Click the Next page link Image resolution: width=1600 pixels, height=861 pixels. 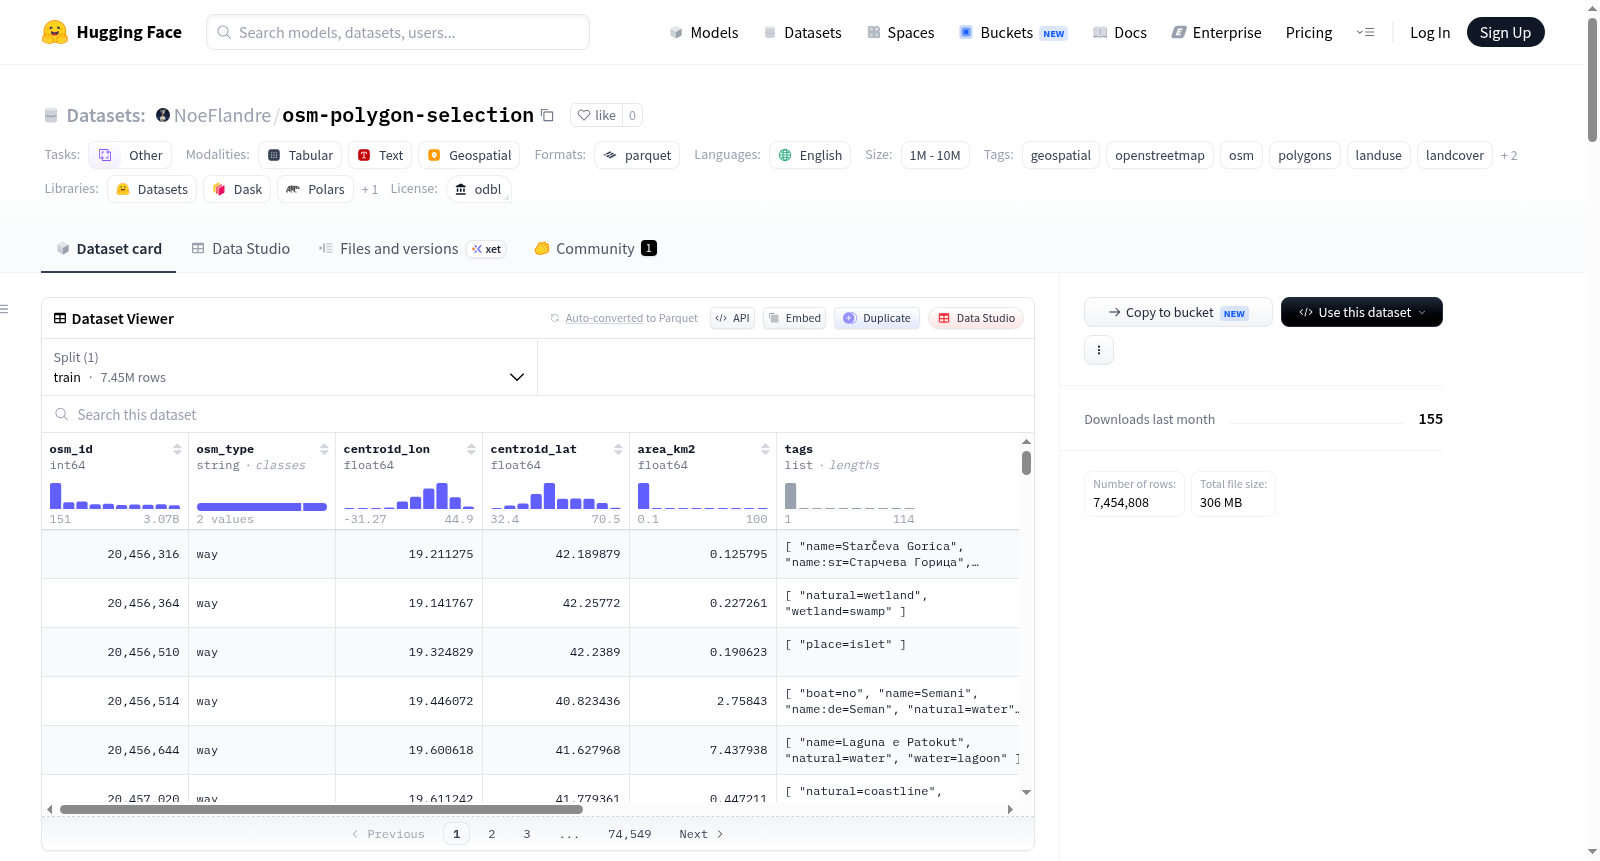(701, 834)
